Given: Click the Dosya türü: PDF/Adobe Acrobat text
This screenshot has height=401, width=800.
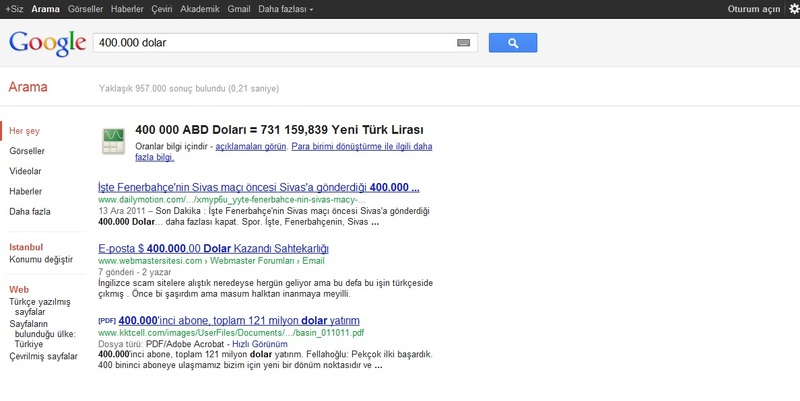Looking at the screenshot, I should point(161,344).
